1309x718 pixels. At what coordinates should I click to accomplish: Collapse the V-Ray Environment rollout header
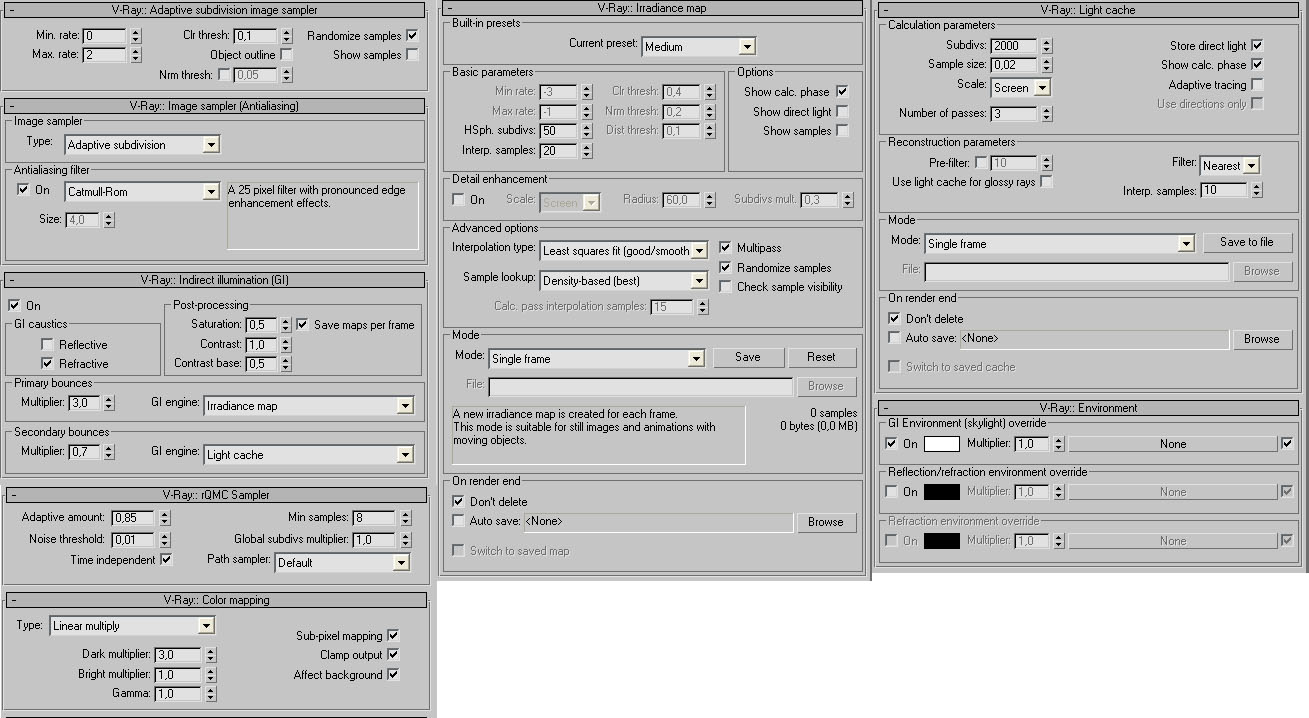(1088, 408)
